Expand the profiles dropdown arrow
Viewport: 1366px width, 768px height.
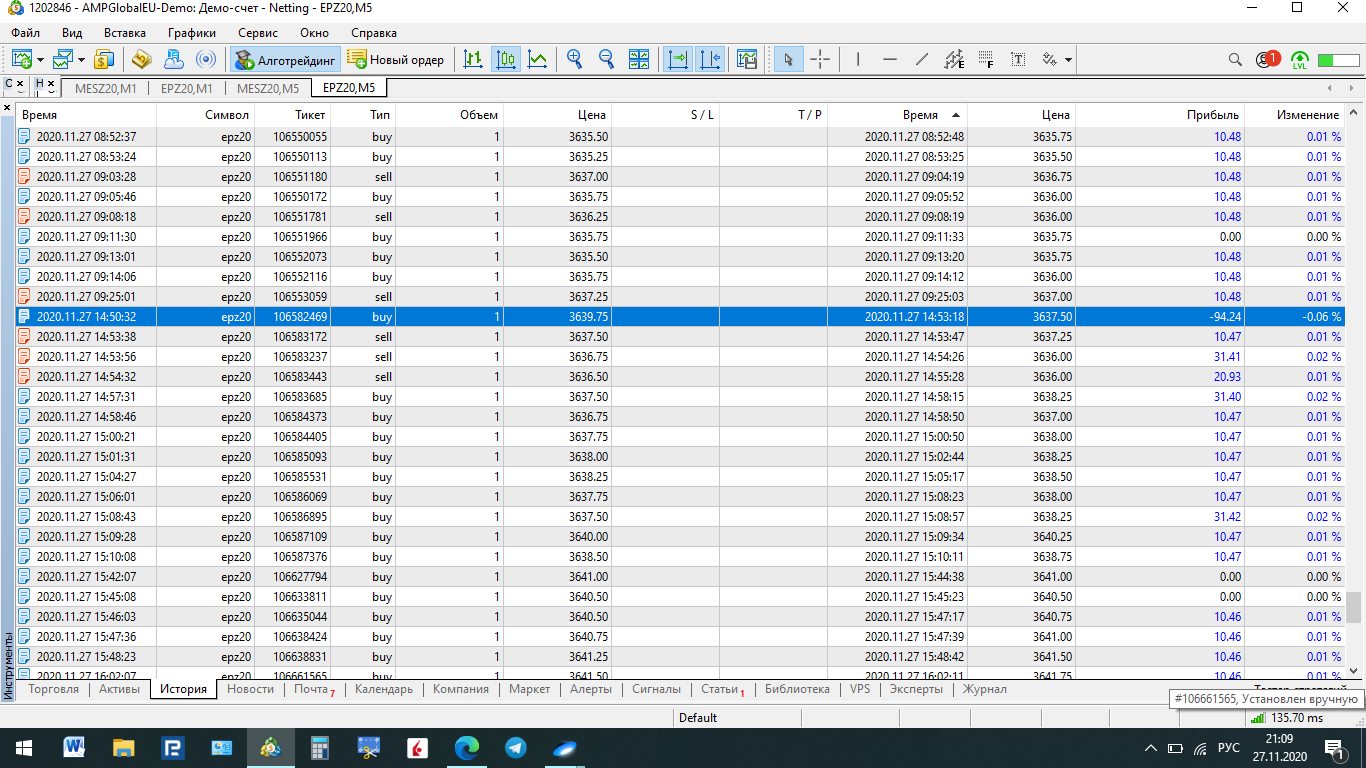(81, 60)
